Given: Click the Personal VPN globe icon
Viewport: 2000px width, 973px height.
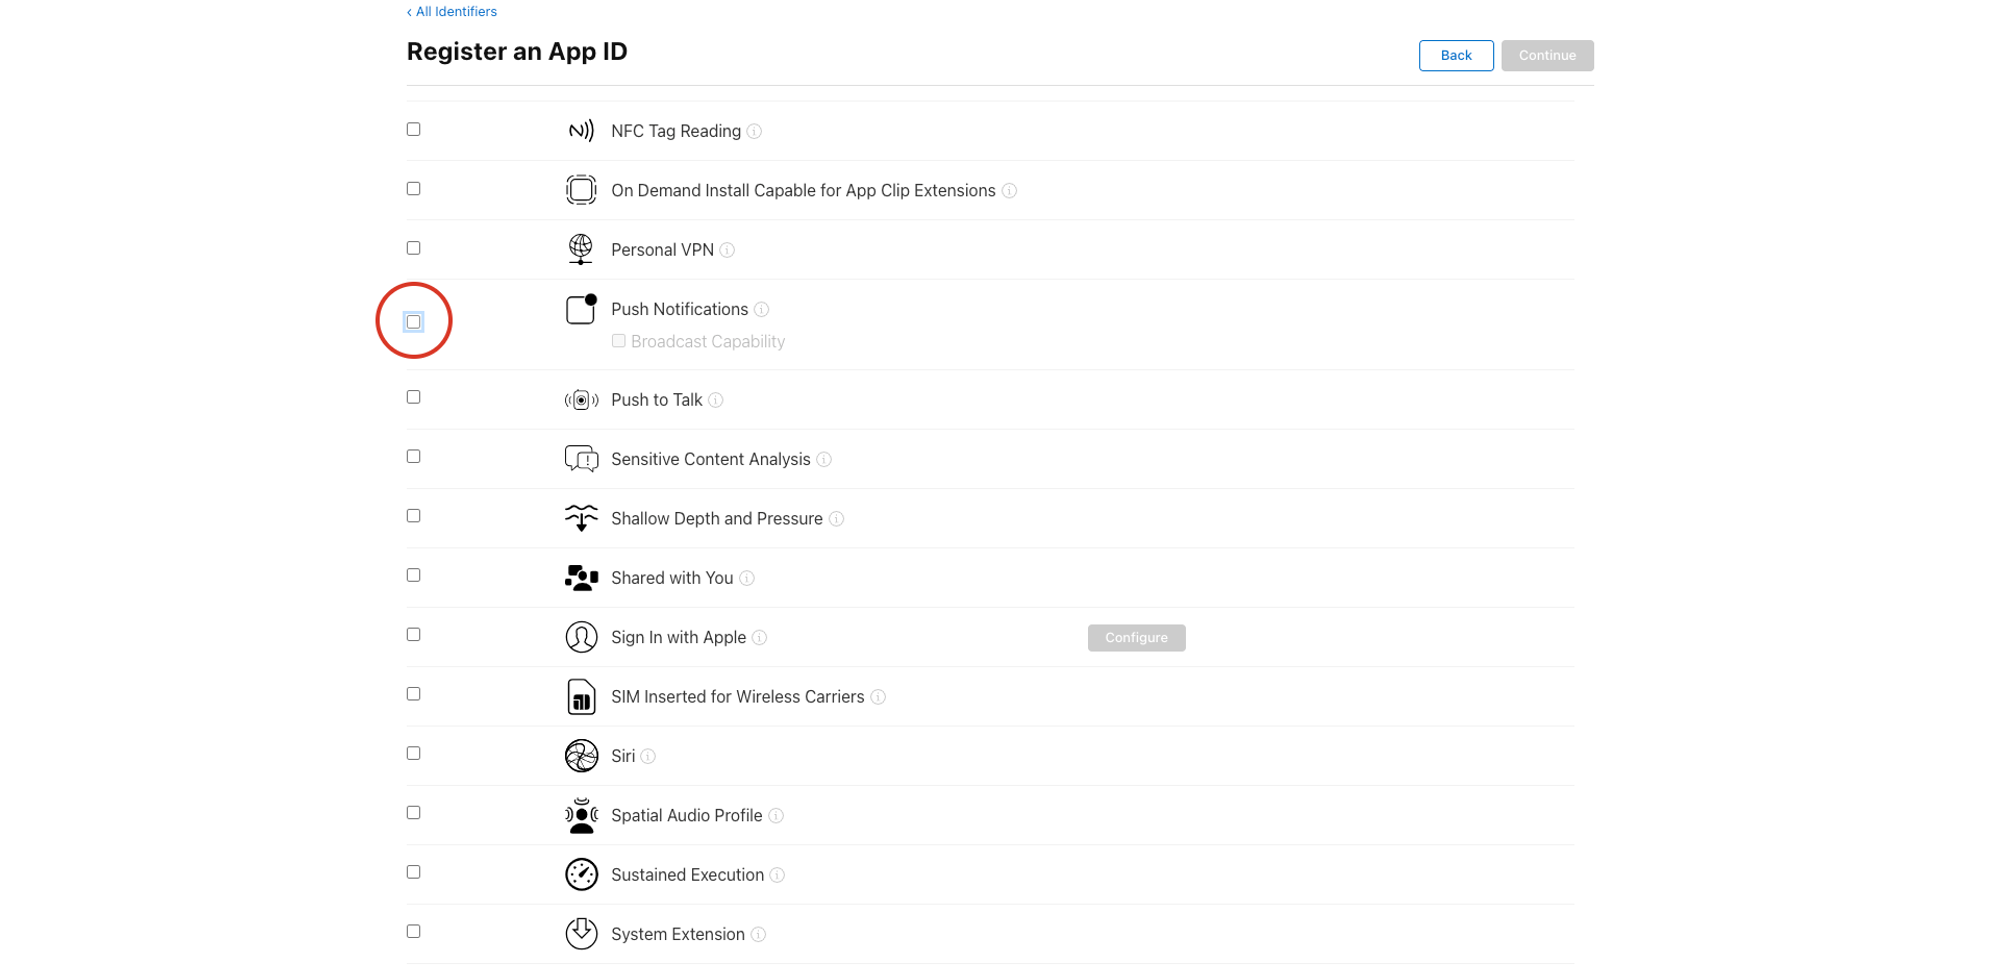Looking at the screenshot, I should 580,249.
